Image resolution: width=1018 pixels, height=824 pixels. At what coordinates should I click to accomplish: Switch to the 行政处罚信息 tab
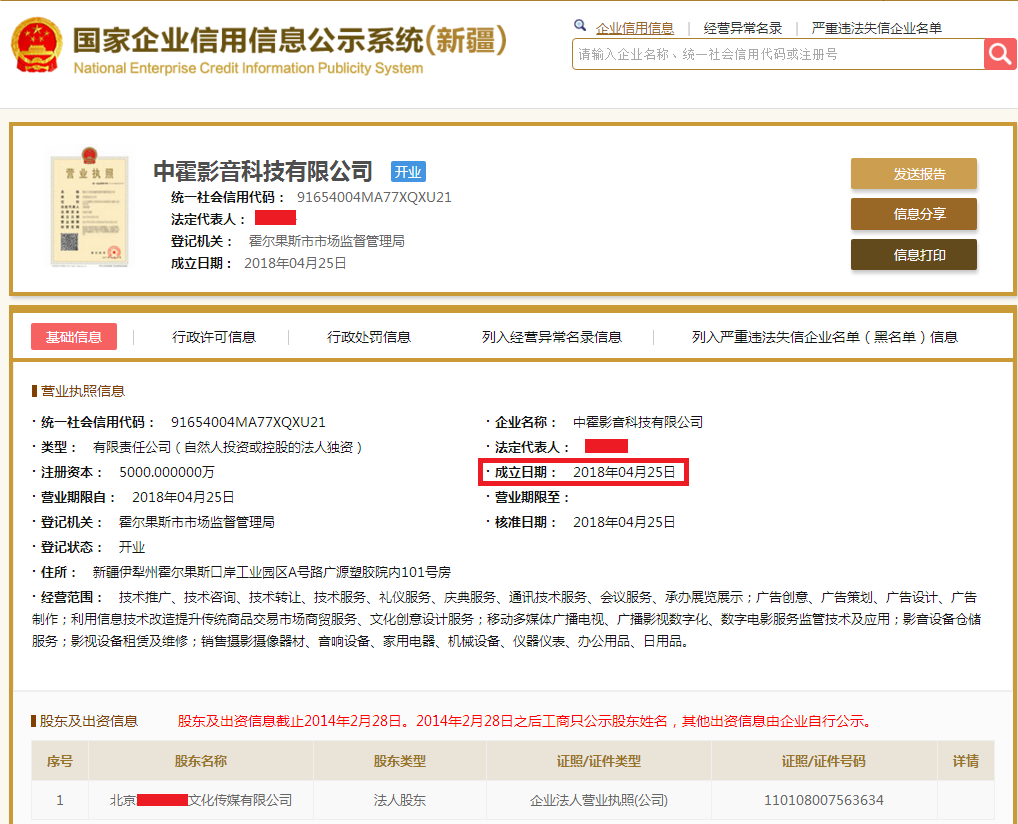(369, 337)
